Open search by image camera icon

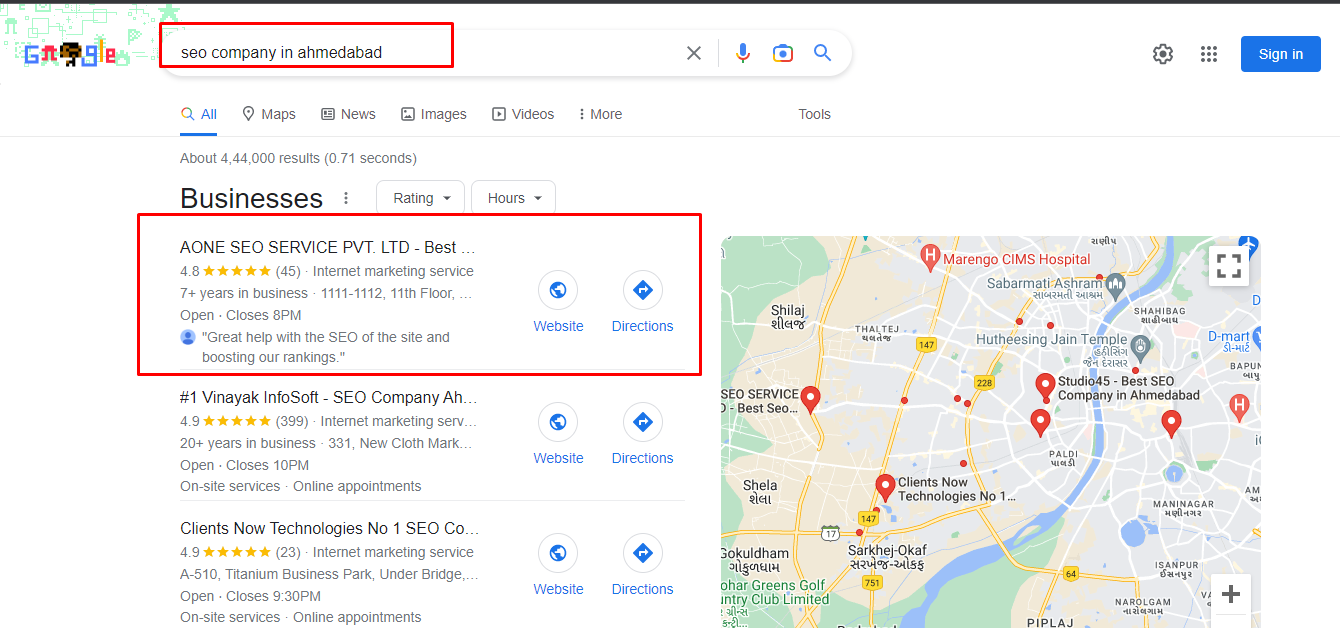pyautogui.click(x=782, y=53)
